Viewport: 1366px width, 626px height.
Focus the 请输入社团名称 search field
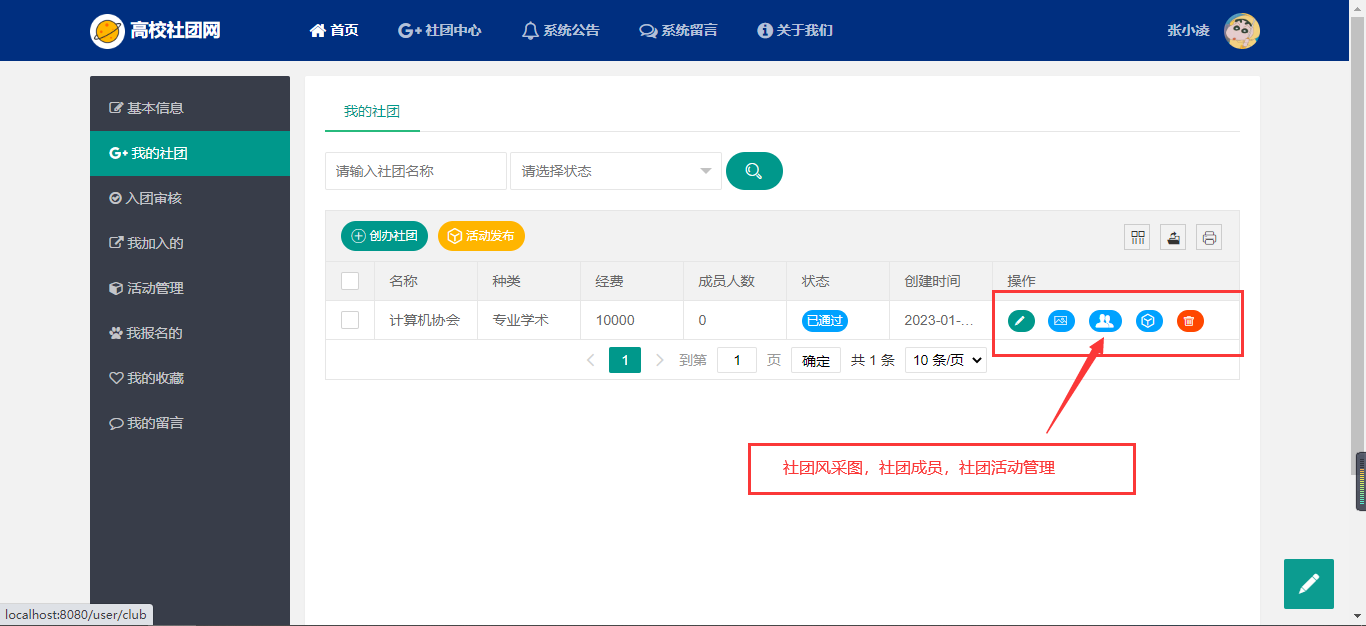pyautogui.click(x=416, y=171)
